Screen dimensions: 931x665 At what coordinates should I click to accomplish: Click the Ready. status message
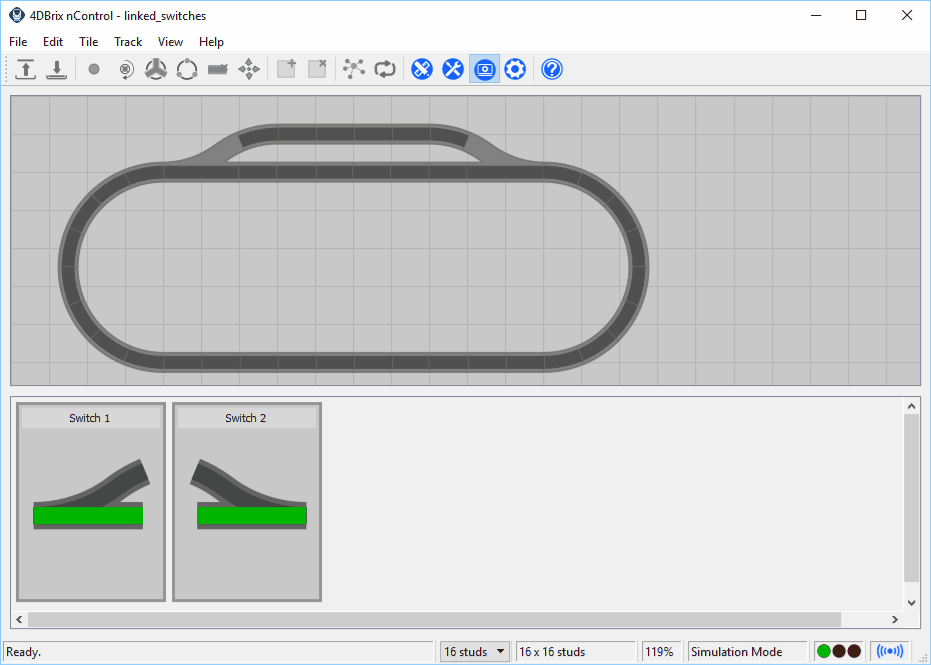pyautogui.click(x=24, y=652)
